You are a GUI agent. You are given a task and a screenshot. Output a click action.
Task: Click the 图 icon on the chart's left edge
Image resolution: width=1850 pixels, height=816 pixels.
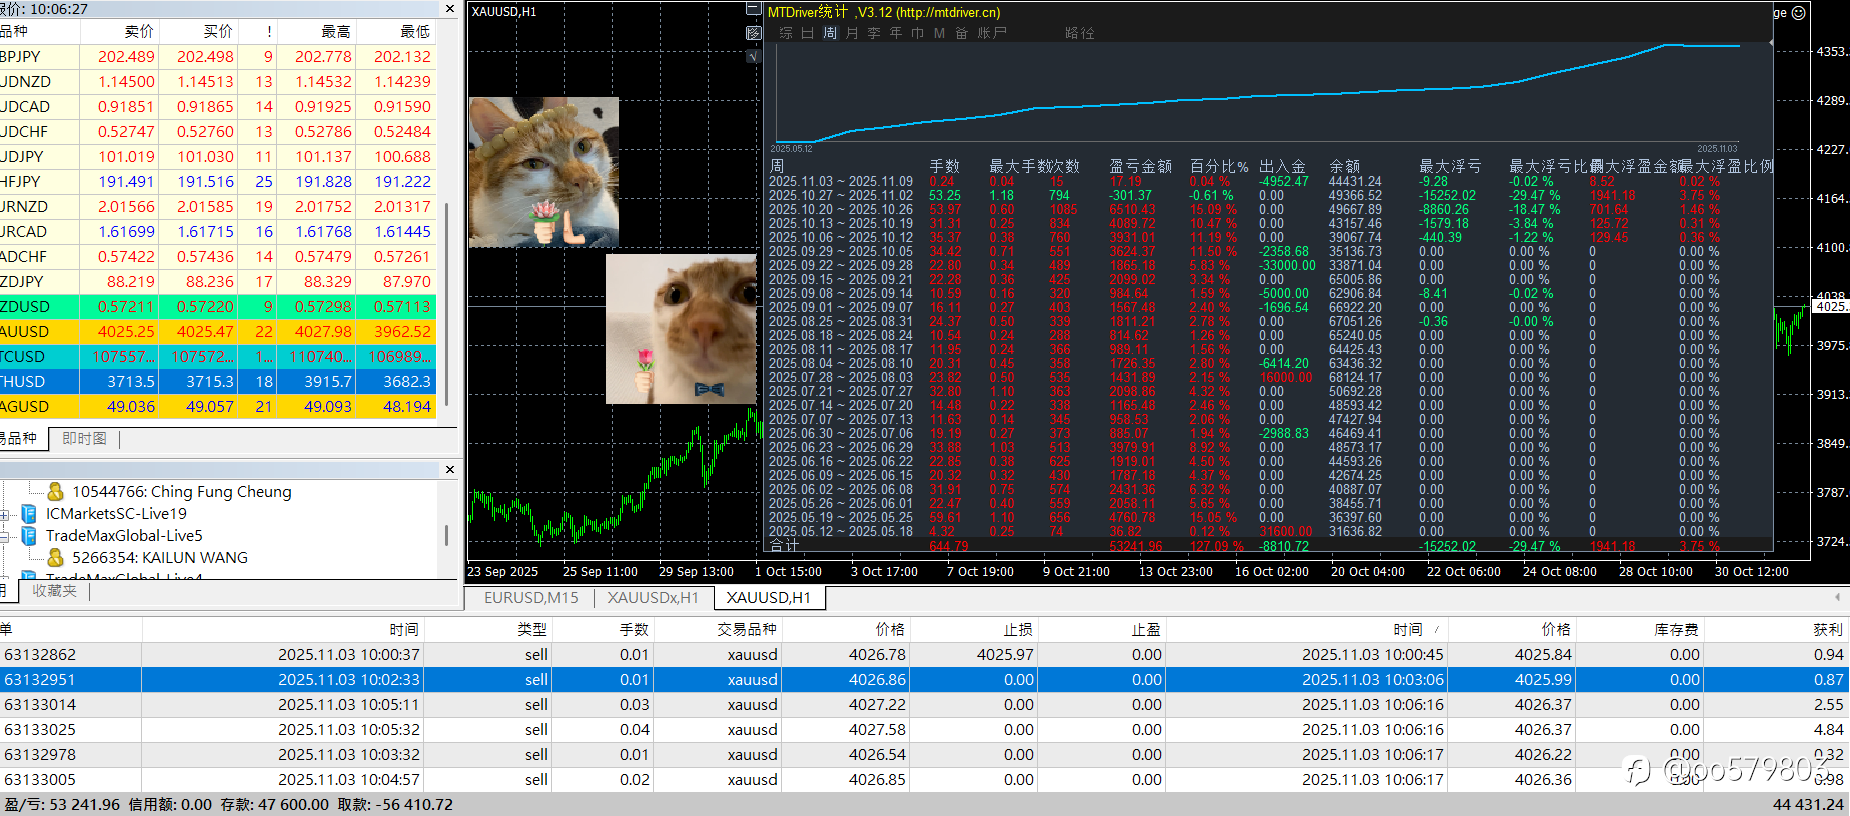(754, 33)
